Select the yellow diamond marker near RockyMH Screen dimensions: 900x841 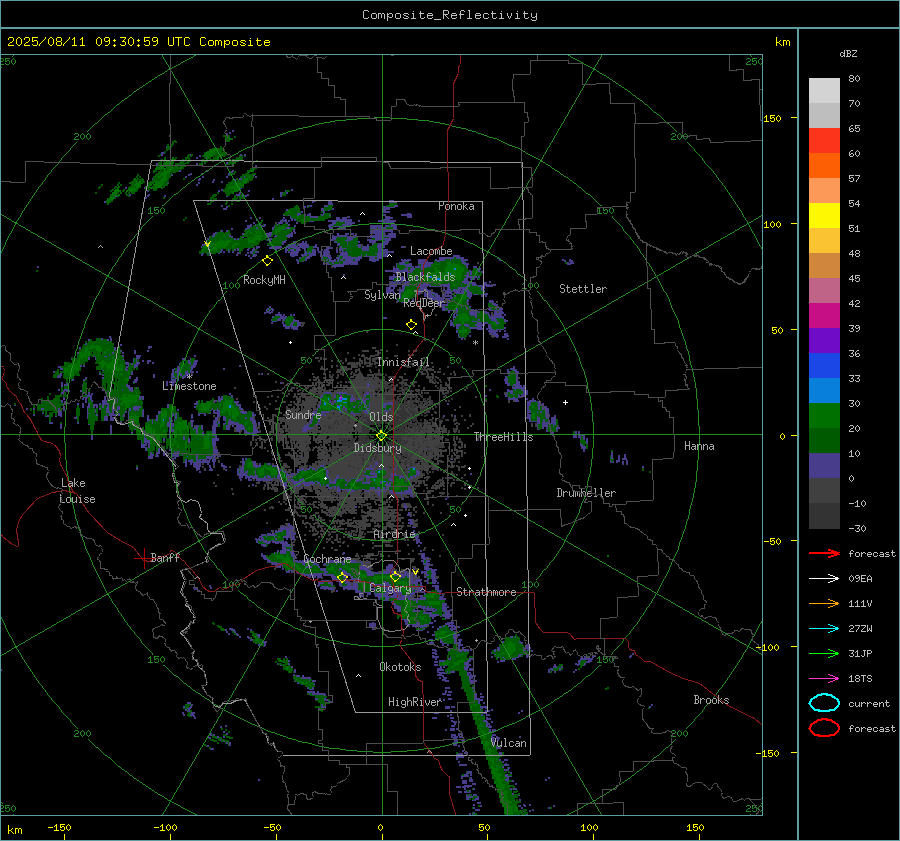[267, 261]
